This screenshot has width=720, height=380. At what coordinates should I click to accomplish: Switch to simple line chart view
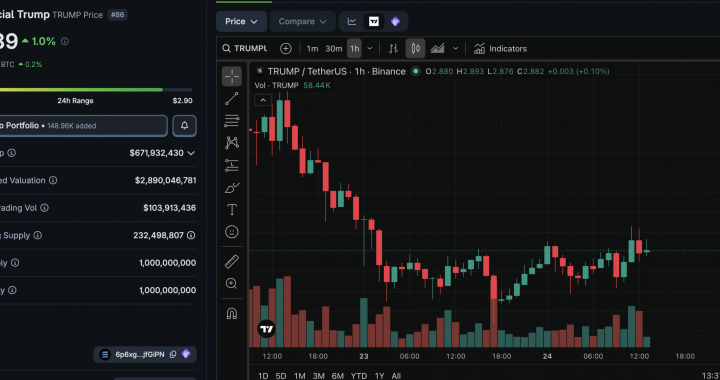[352, 22]
